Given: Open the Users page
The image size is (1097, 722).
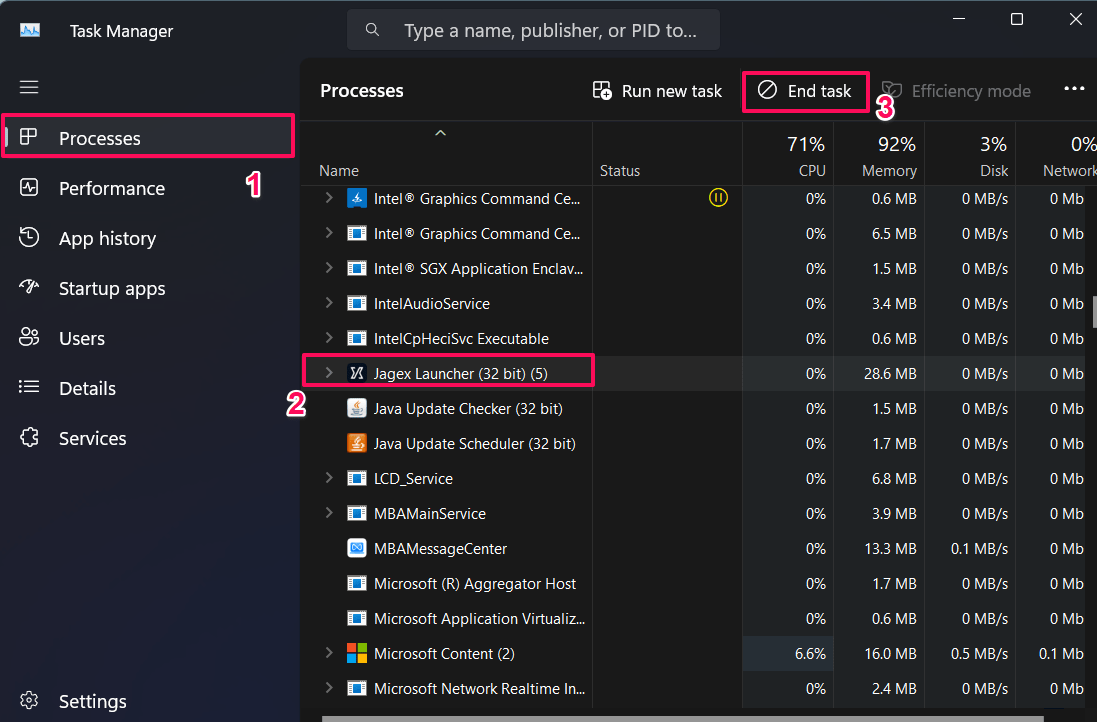Looking at the screenshot, I should pos(150,338).
